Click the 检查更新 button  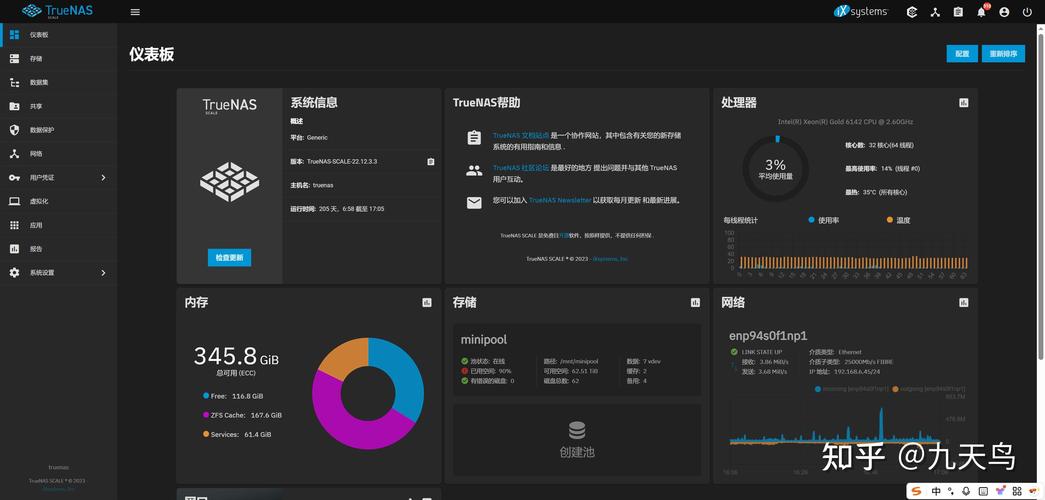click(229, 257)
